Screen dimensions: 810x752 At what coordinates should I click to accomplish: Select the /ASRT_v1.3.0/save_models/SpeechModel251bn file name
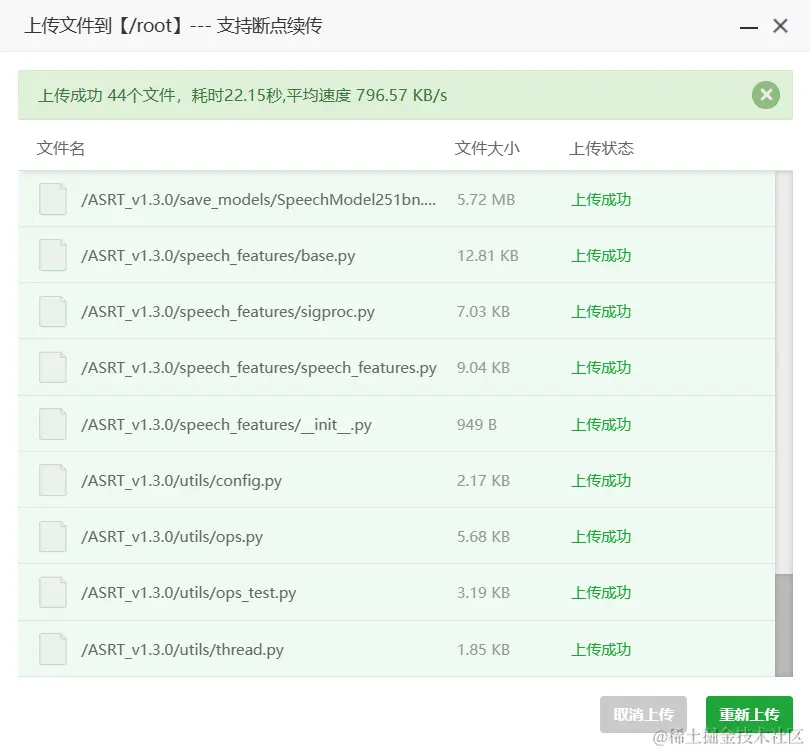(x=258, y=200)
